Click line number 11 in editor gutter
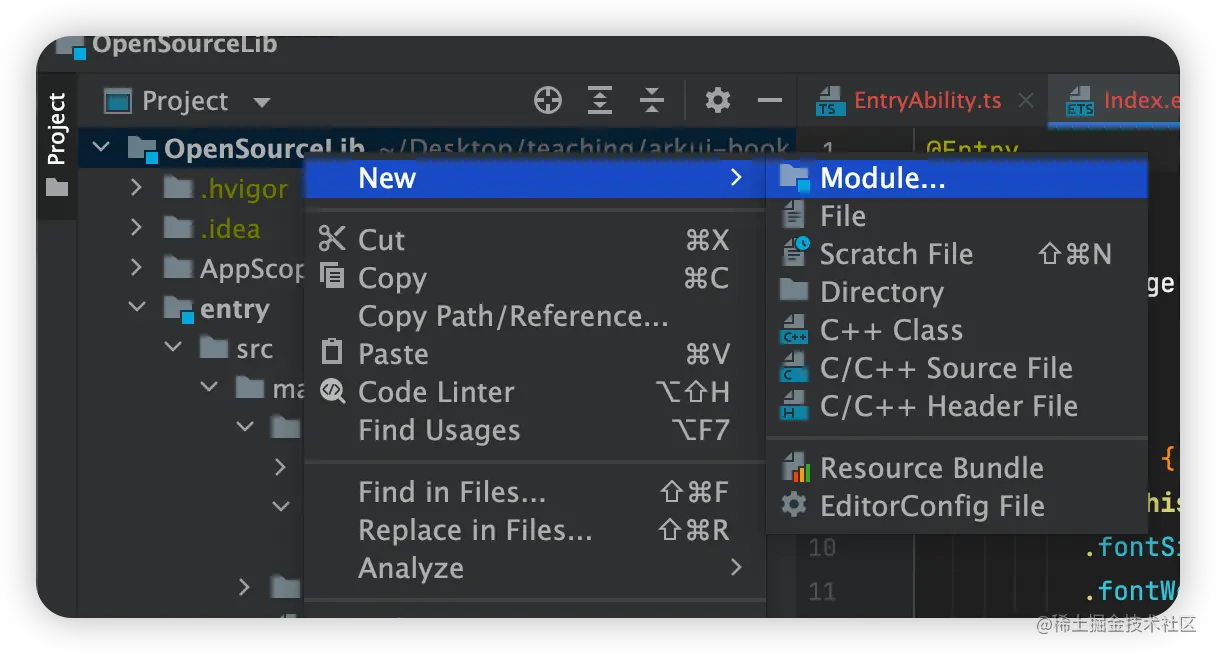The height and width of the screenshot is (654, 1216). point(822,592)
